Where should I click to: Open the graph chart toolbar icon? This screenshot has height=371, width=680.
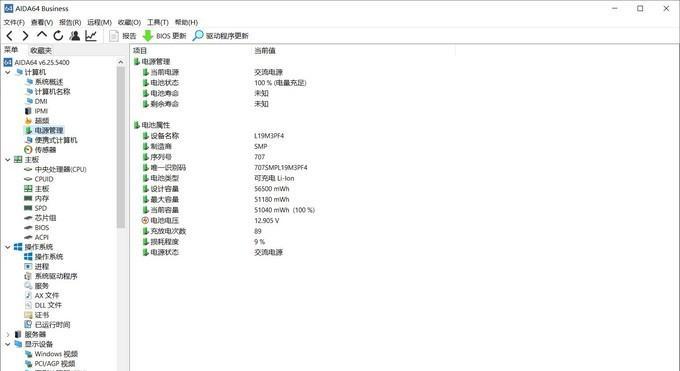pos(91,36)
